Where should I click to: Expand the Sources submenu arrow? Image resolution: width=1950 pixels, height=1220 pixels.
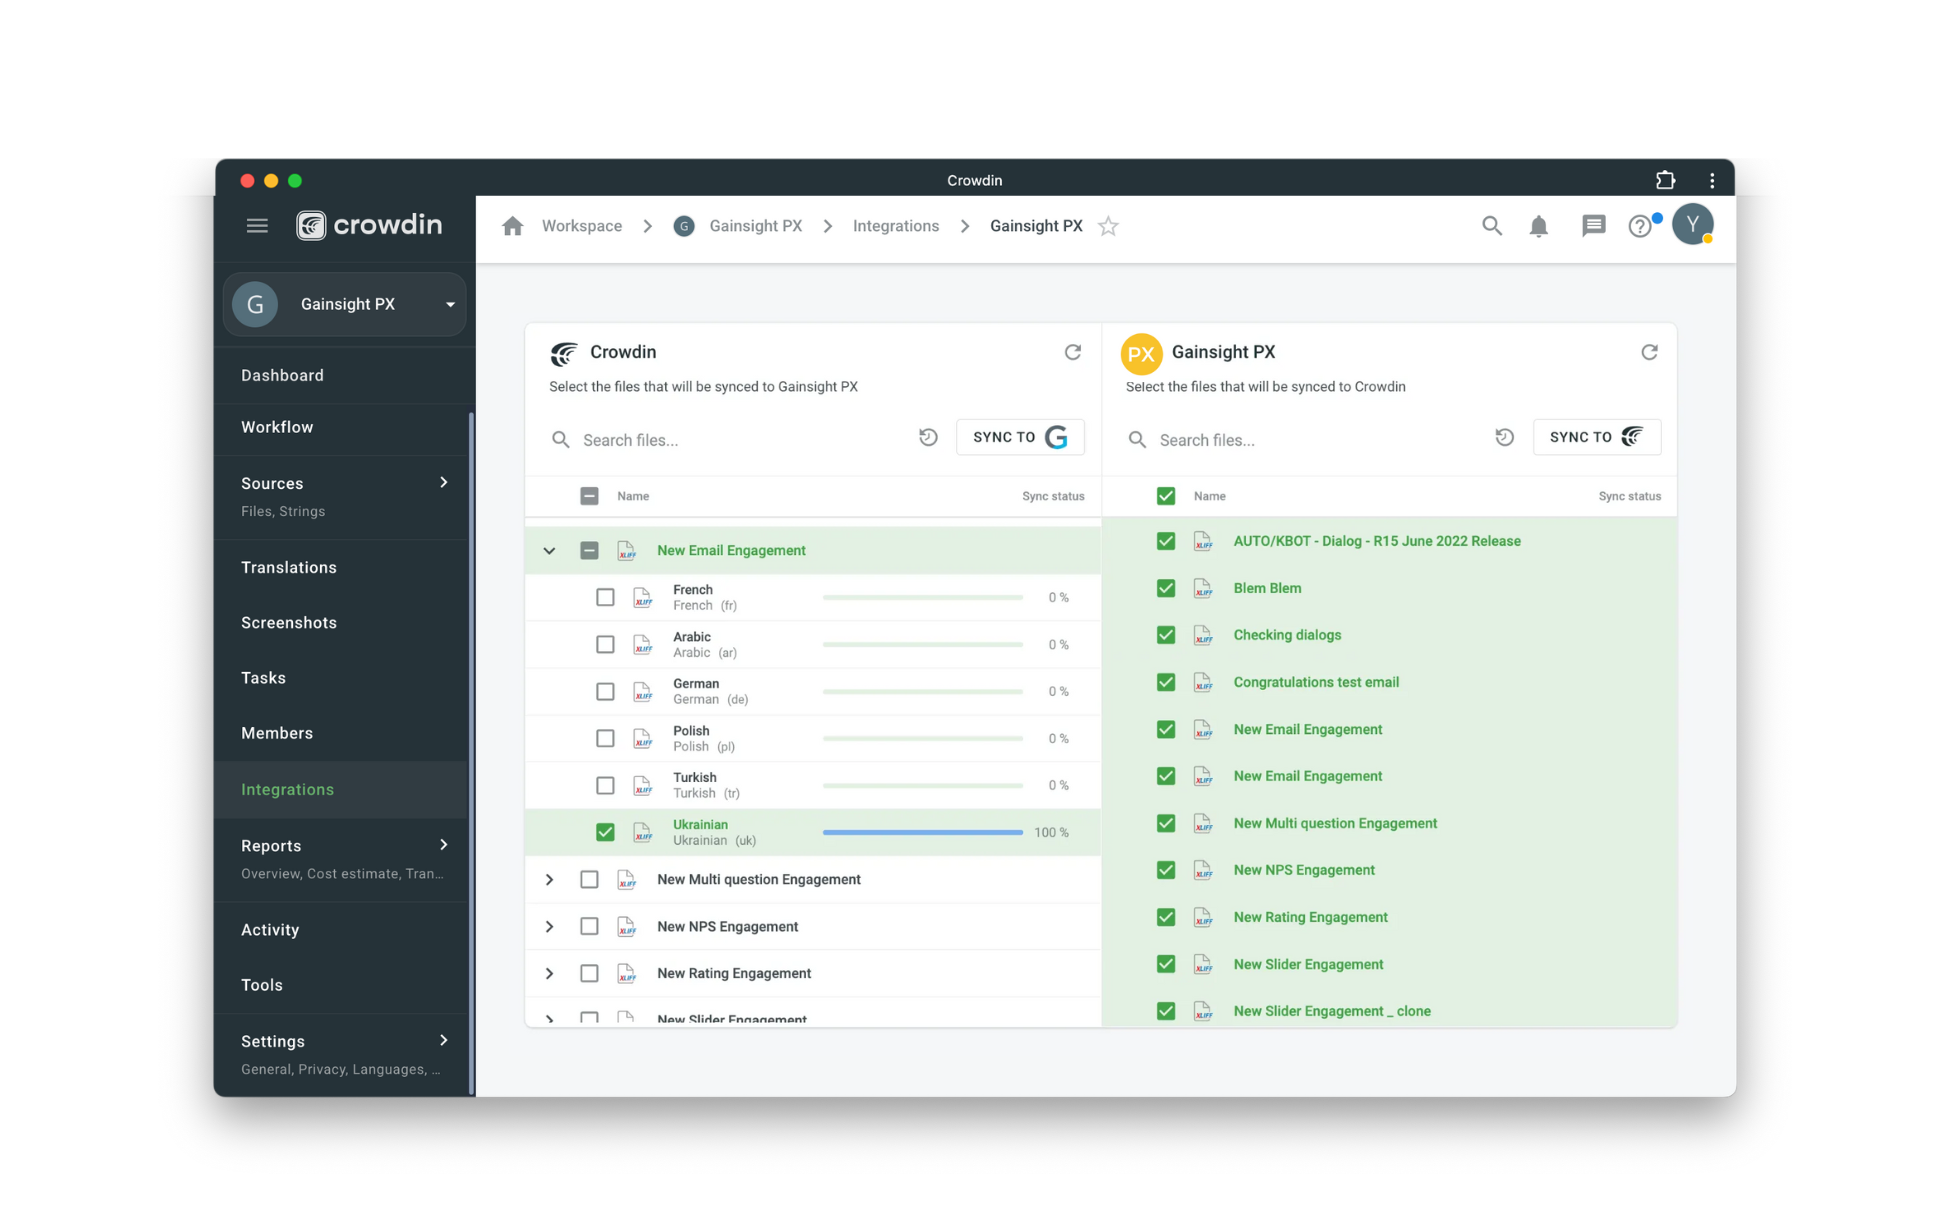pos(444,483)
